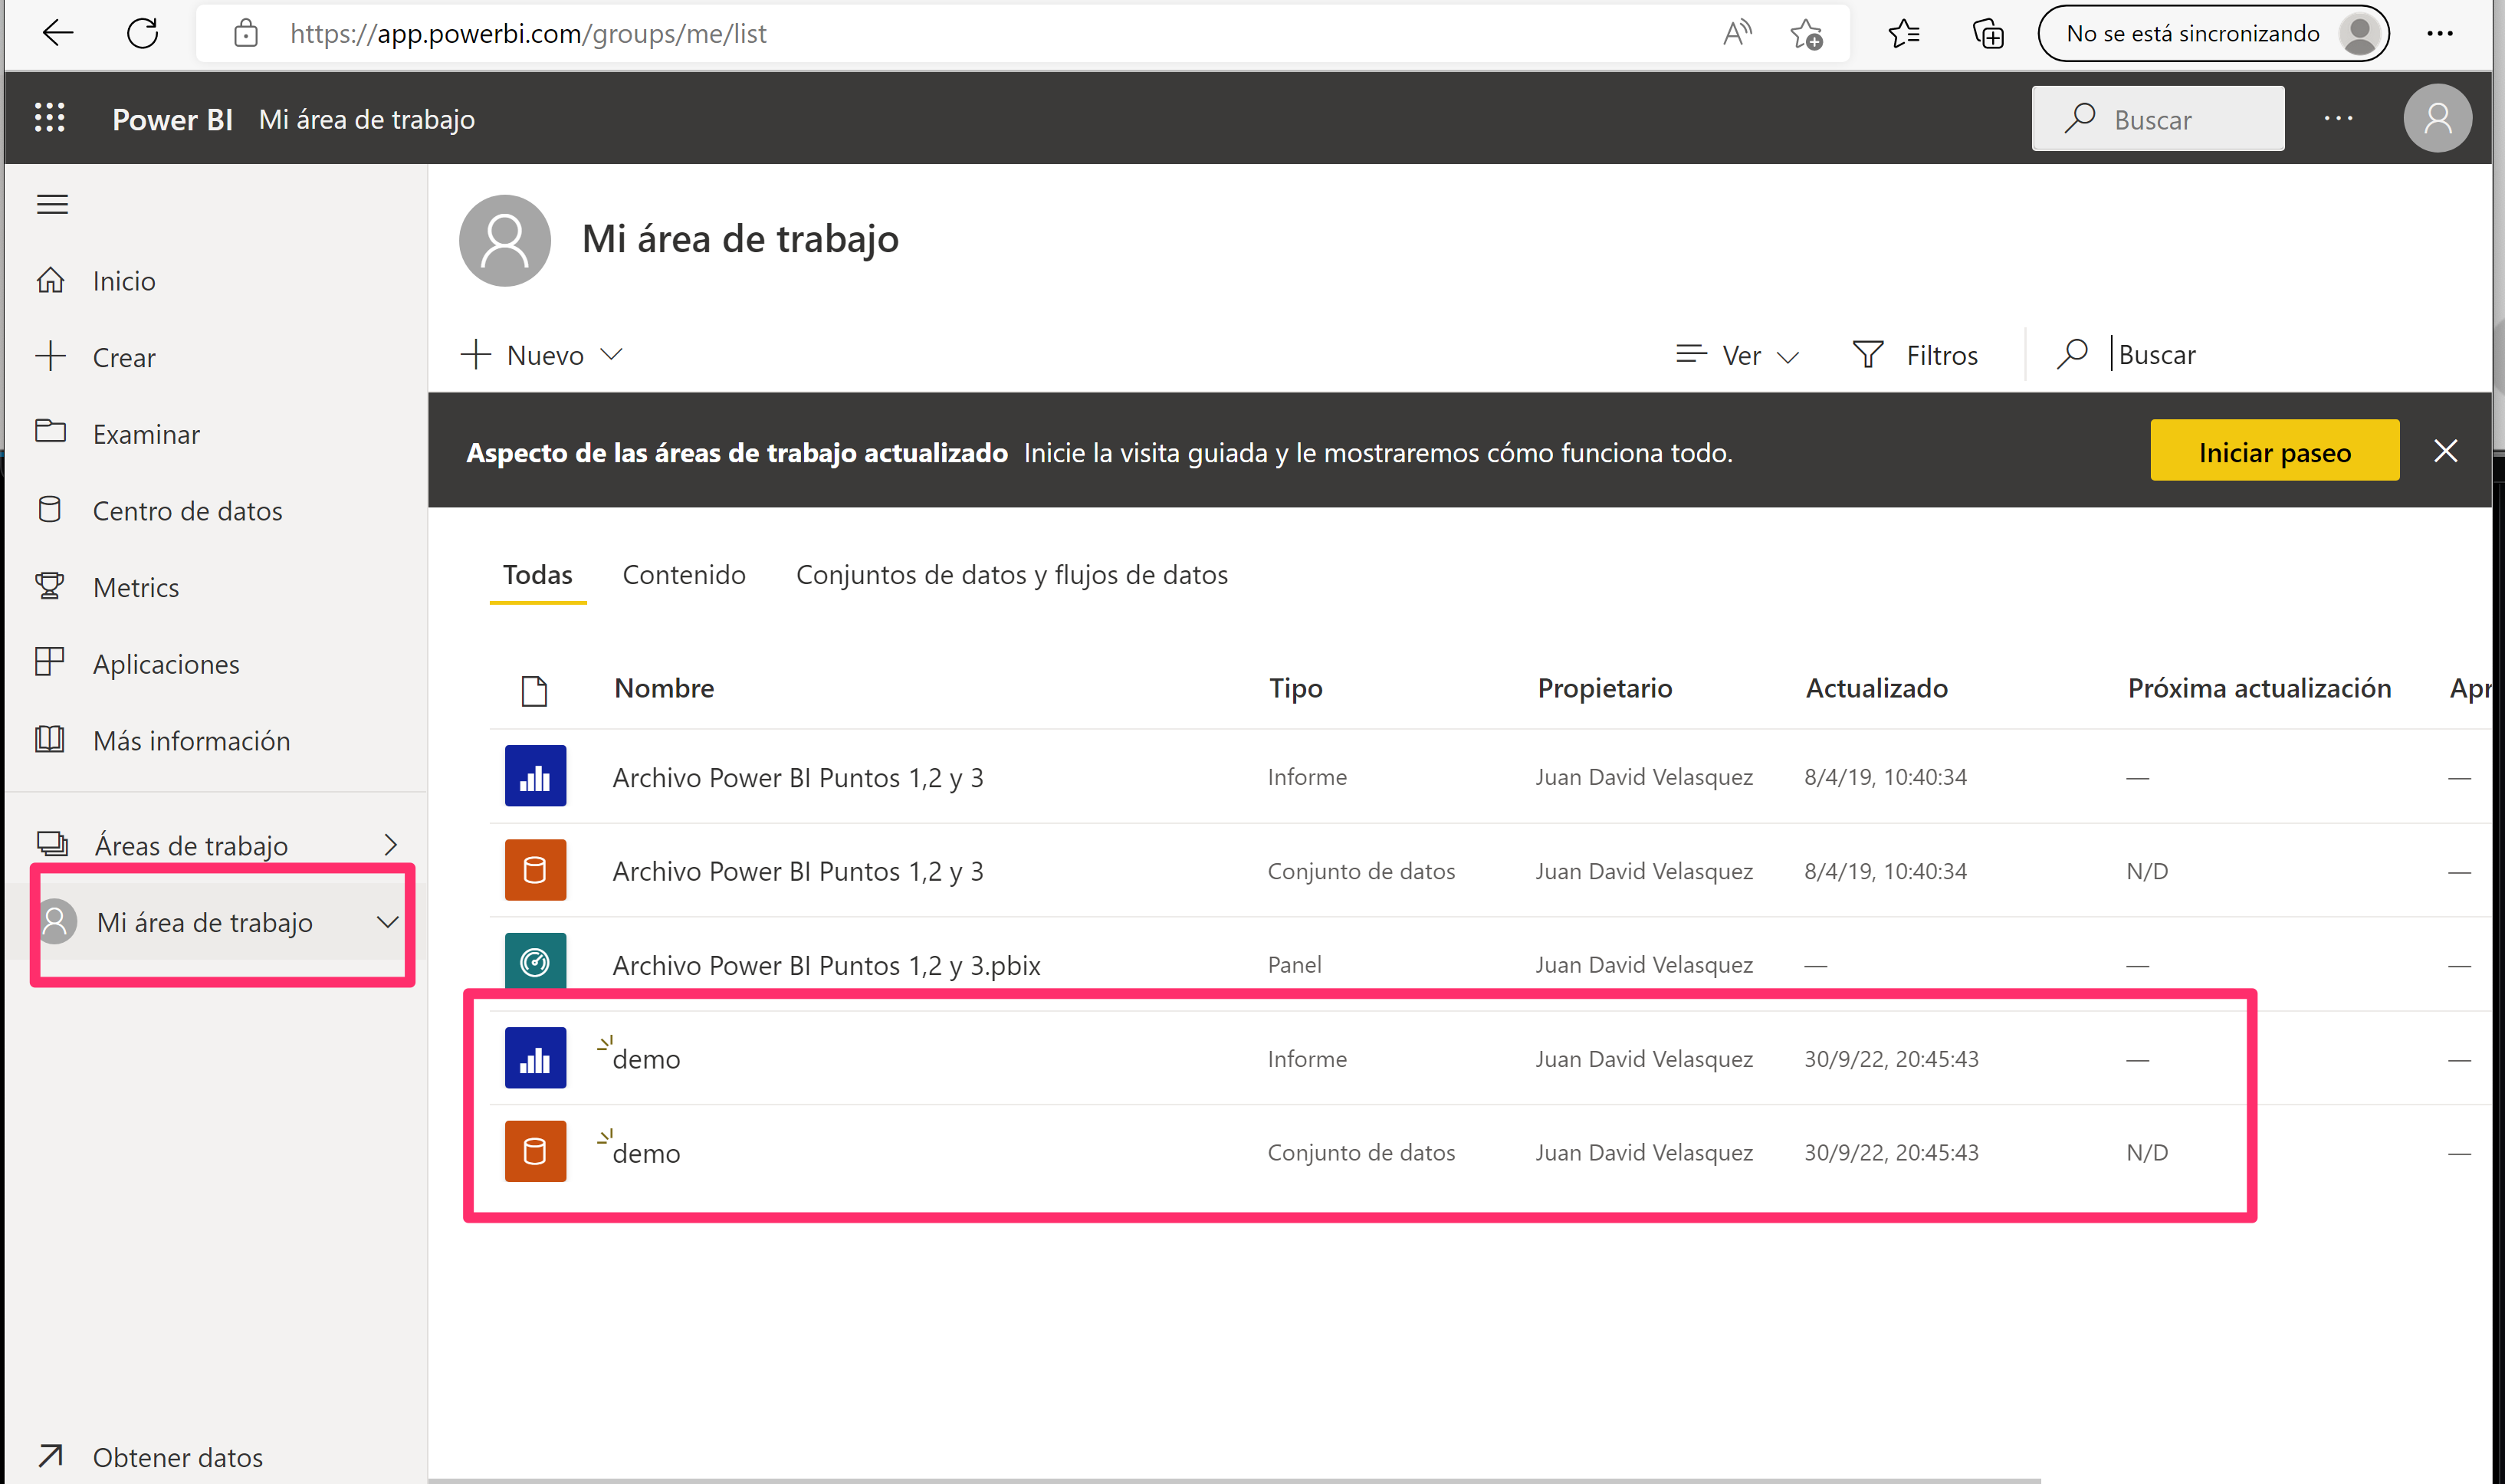Click the file type column header icon

tap(535, 690)
